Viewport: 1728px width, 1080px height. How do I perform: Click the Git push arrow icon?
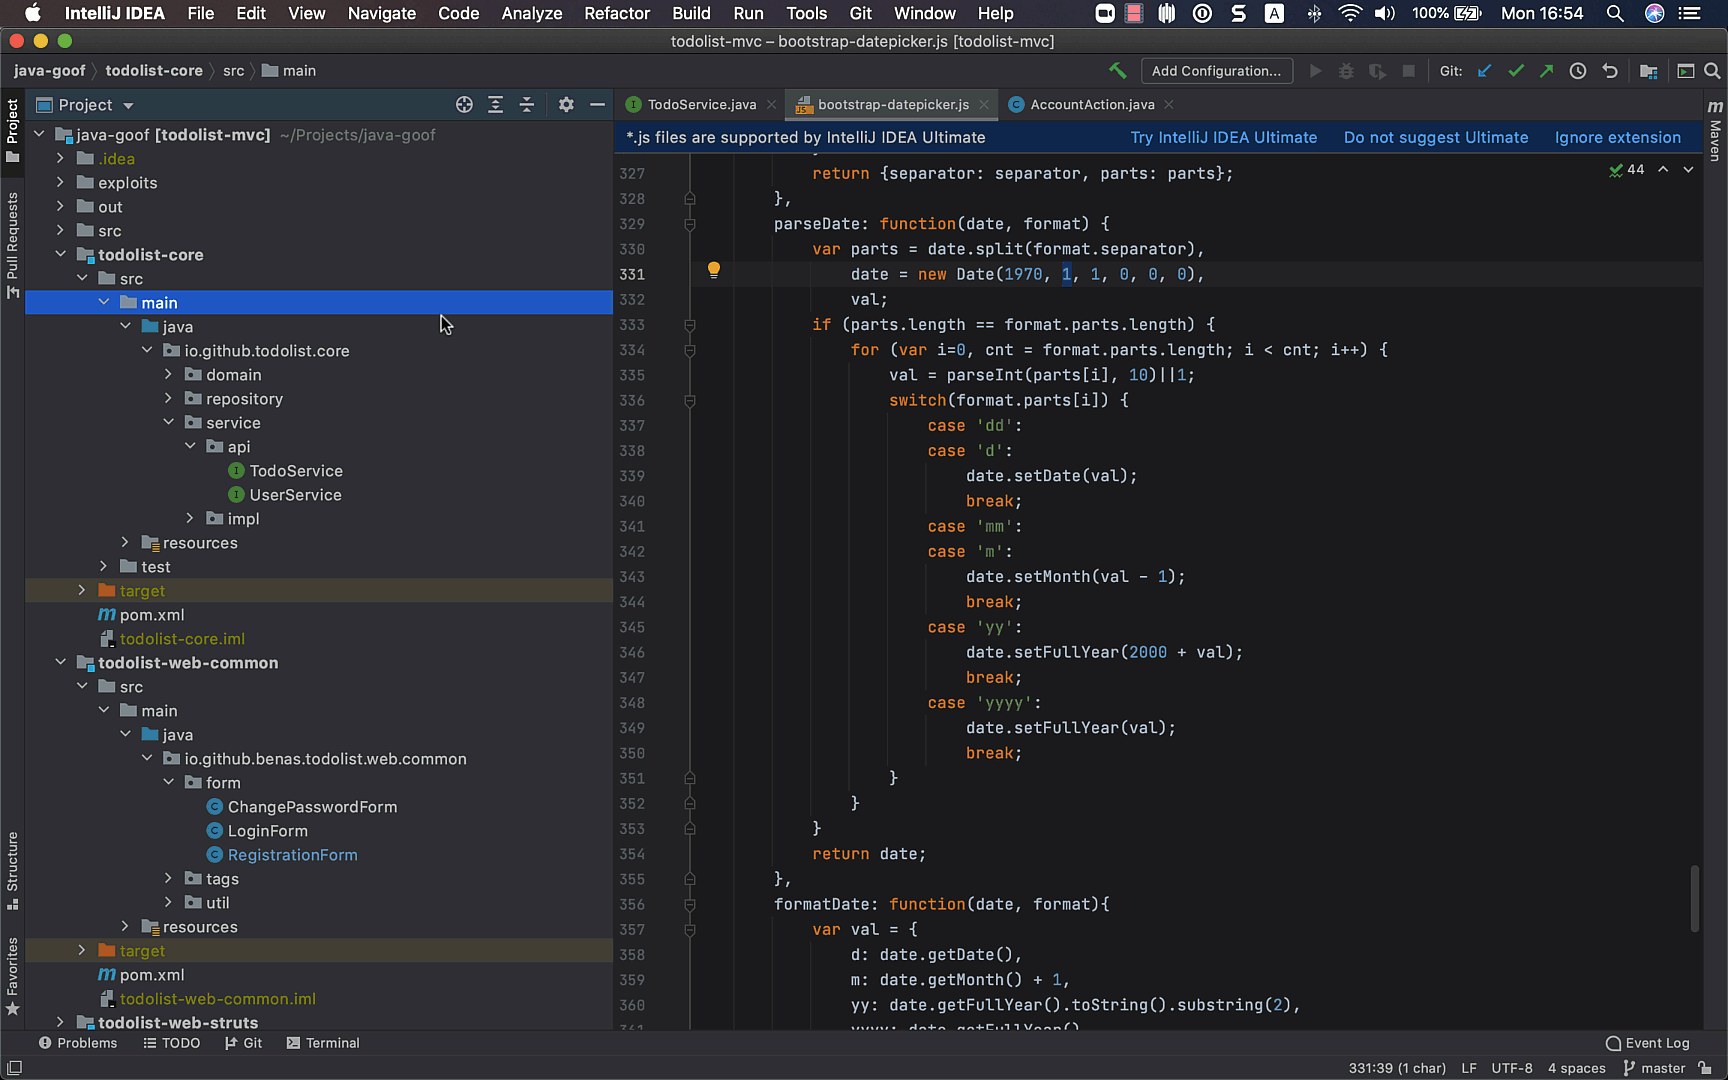coord(1547,71)
